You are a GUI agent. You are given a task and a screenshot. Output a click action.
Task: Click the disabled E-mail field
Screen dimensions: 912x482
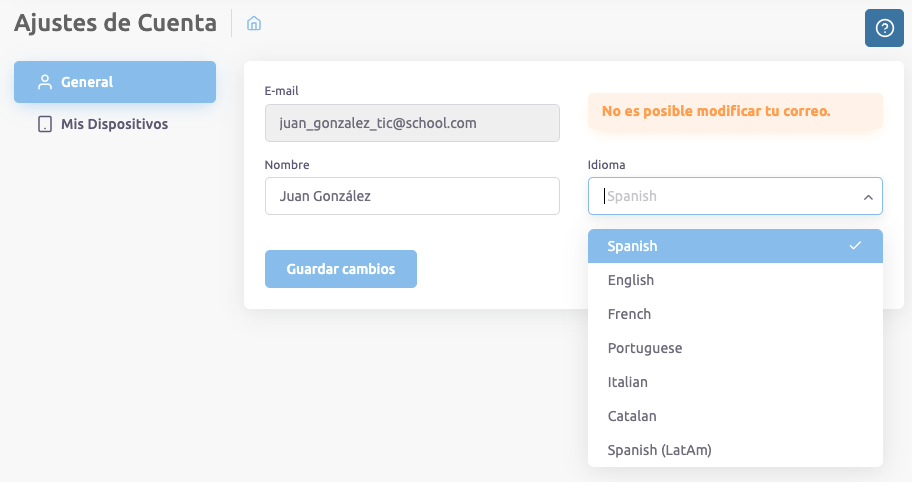(x=411, y=123)
